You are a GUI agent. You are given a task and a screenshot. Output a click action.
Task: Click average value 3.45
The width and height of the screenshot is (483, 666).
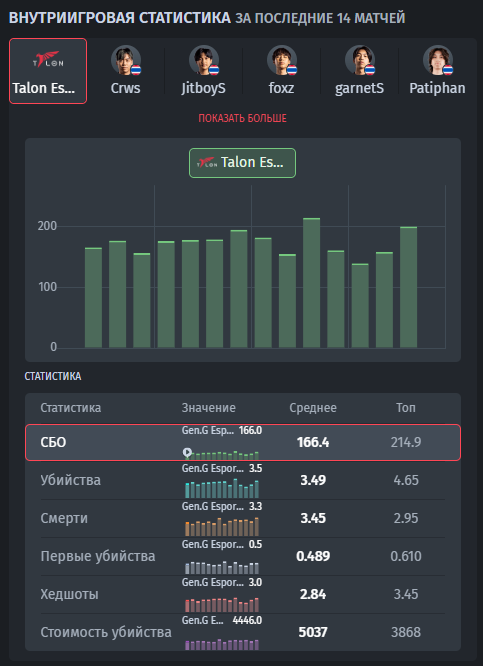tap(313, 519)
